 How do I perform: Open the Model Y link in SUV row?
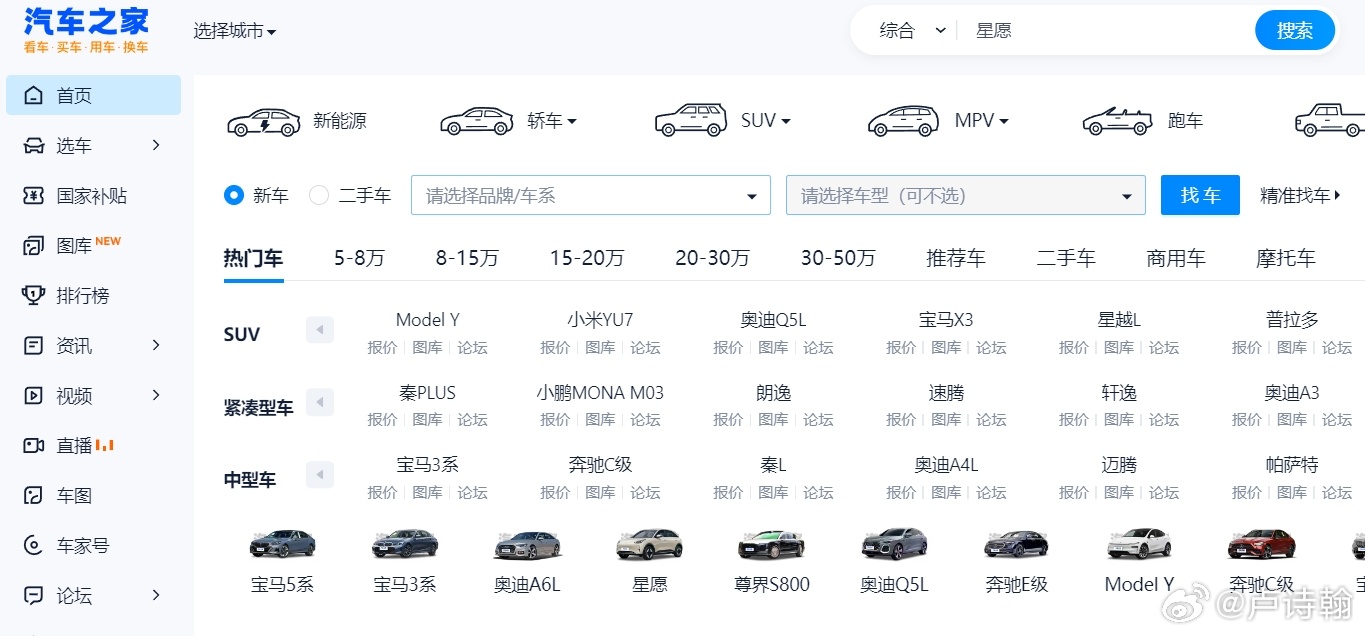pyautogui.click(x=428, y=320)
